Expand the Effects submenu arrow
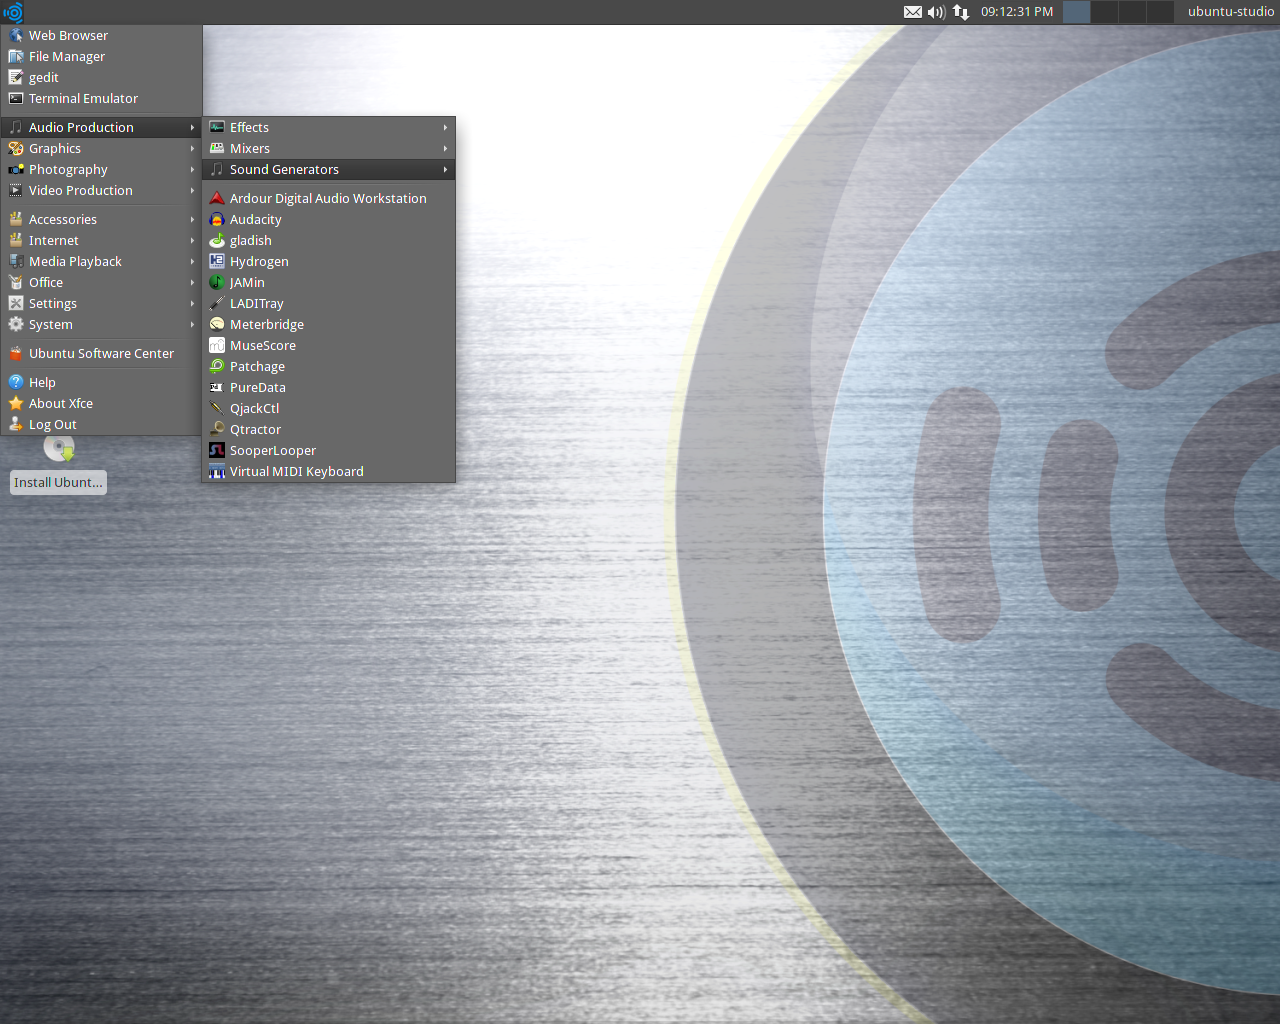Image resolution: width=1280 pixels, height=1024 pixels. pos(445,127)
